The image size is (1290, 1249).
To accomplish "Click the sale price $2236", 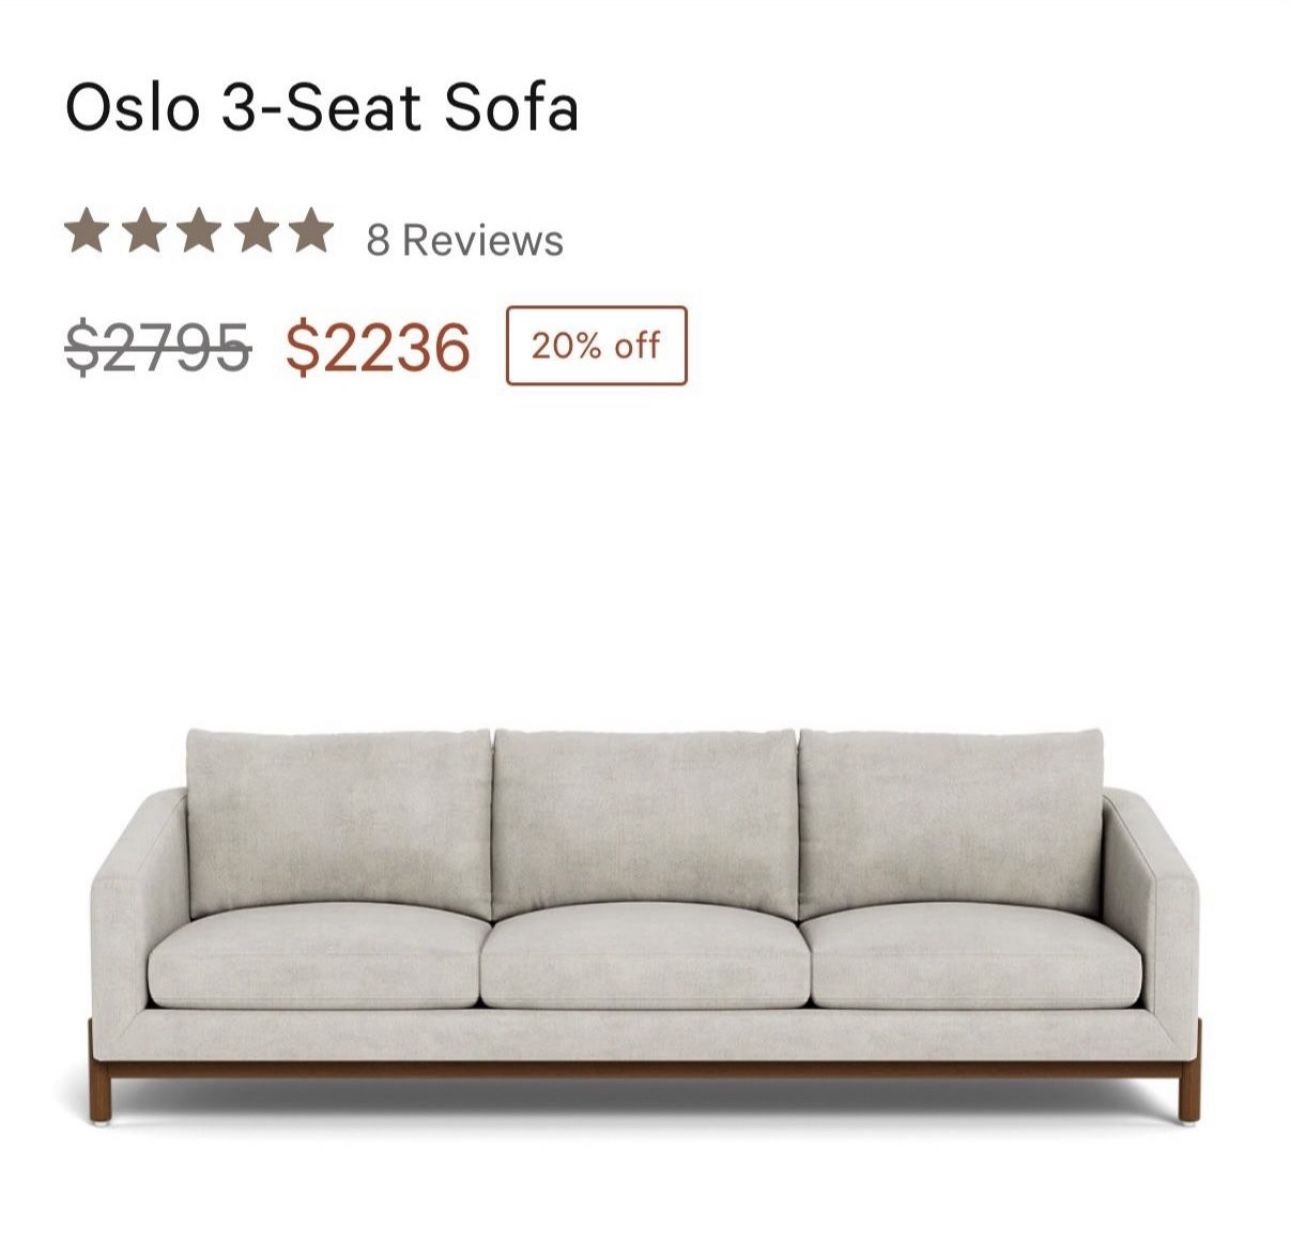I will [x=375, y=347].
